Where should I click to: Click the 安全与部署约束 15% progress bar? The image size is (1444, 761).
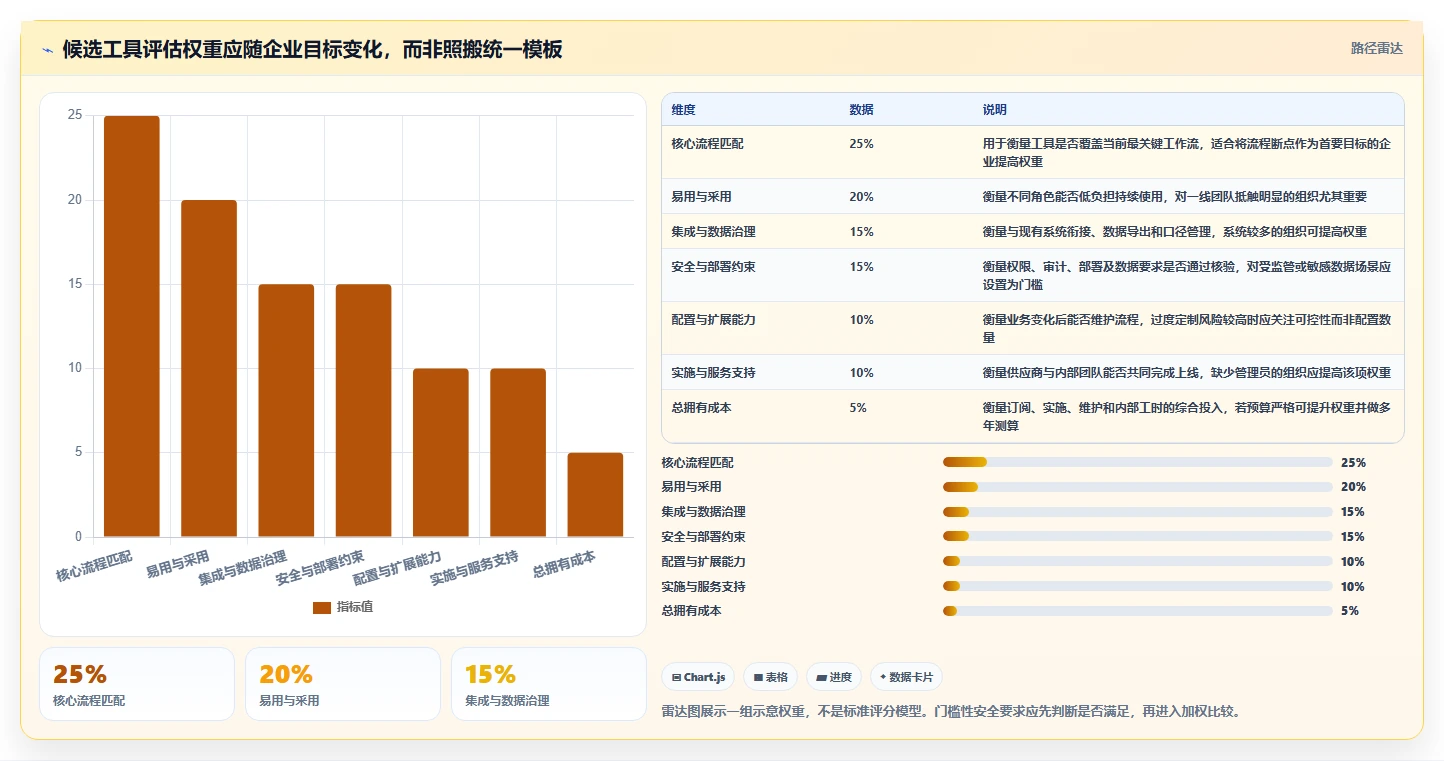tap(1138, 537)
